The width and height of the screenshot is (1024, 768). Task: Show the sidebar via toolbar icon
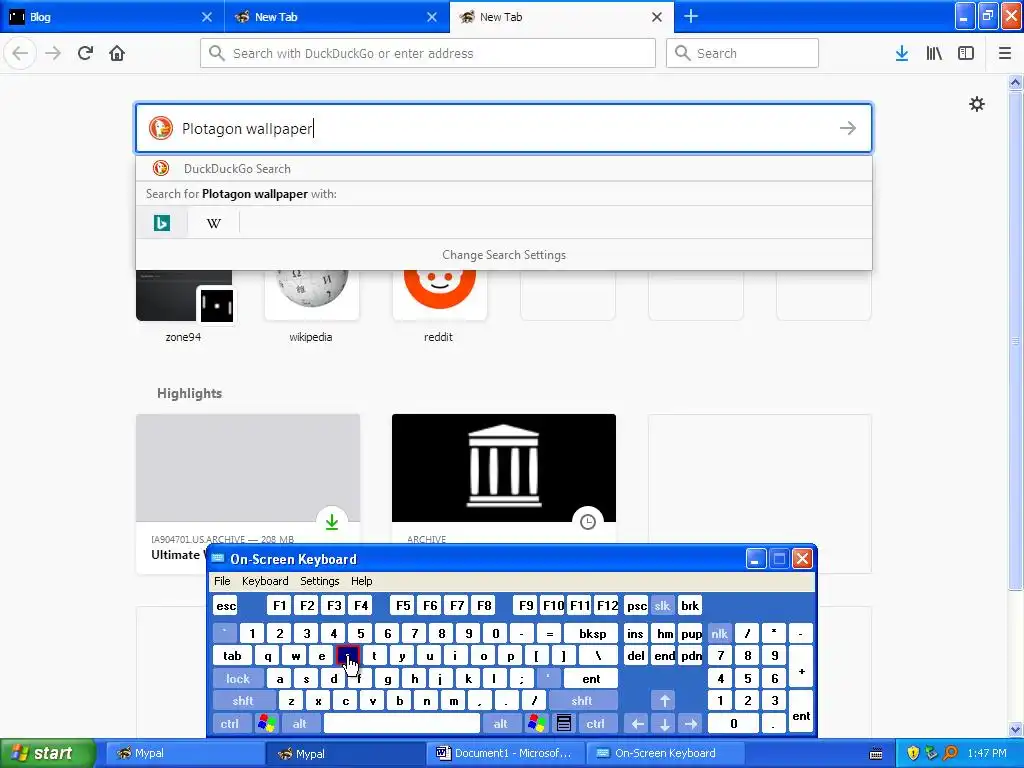pos(966,53)
